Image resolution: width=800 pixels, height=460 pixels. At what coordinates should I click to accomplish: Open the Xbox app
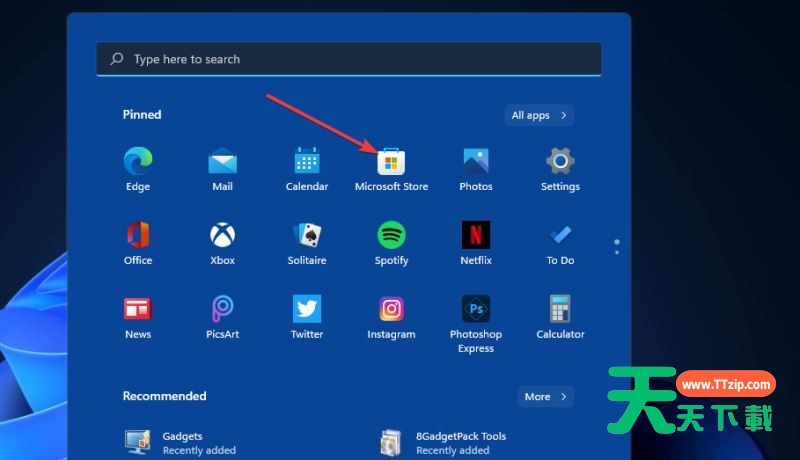tap(222, 243)
